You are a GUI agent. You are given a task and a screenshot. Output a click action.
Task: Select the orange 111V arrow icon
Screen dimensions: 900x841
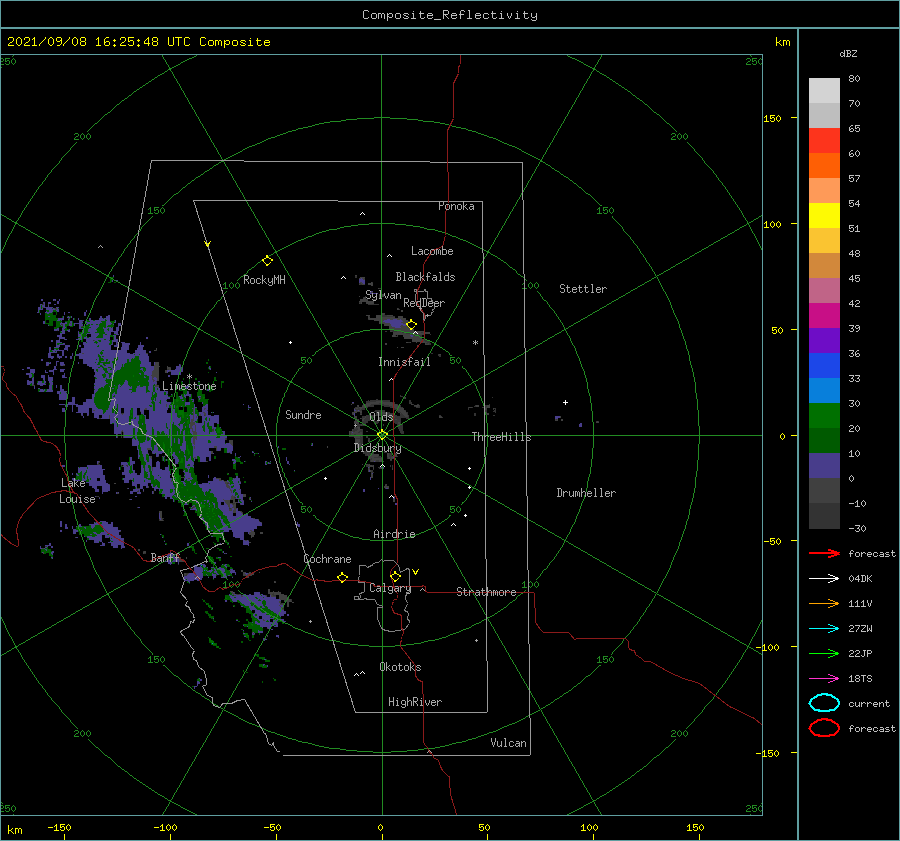(824, 603)
